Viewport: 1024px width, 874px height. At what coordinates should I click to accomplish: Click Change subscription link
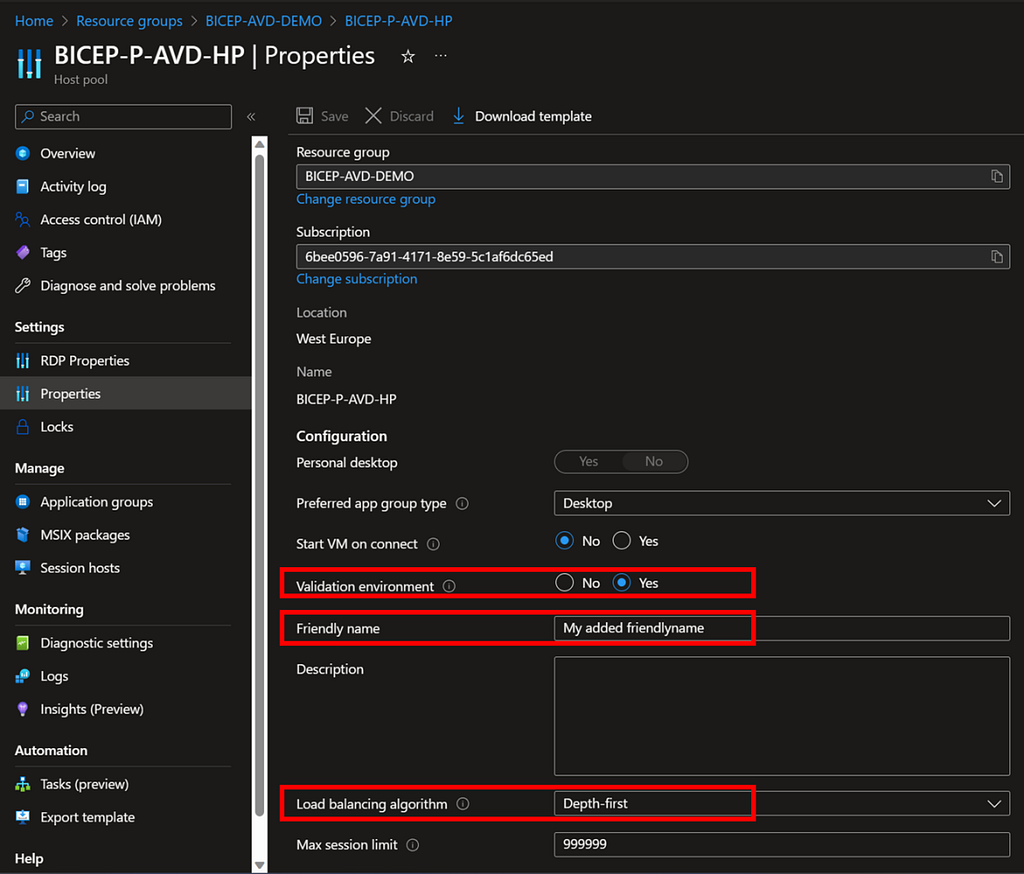[x=357, y=279]
